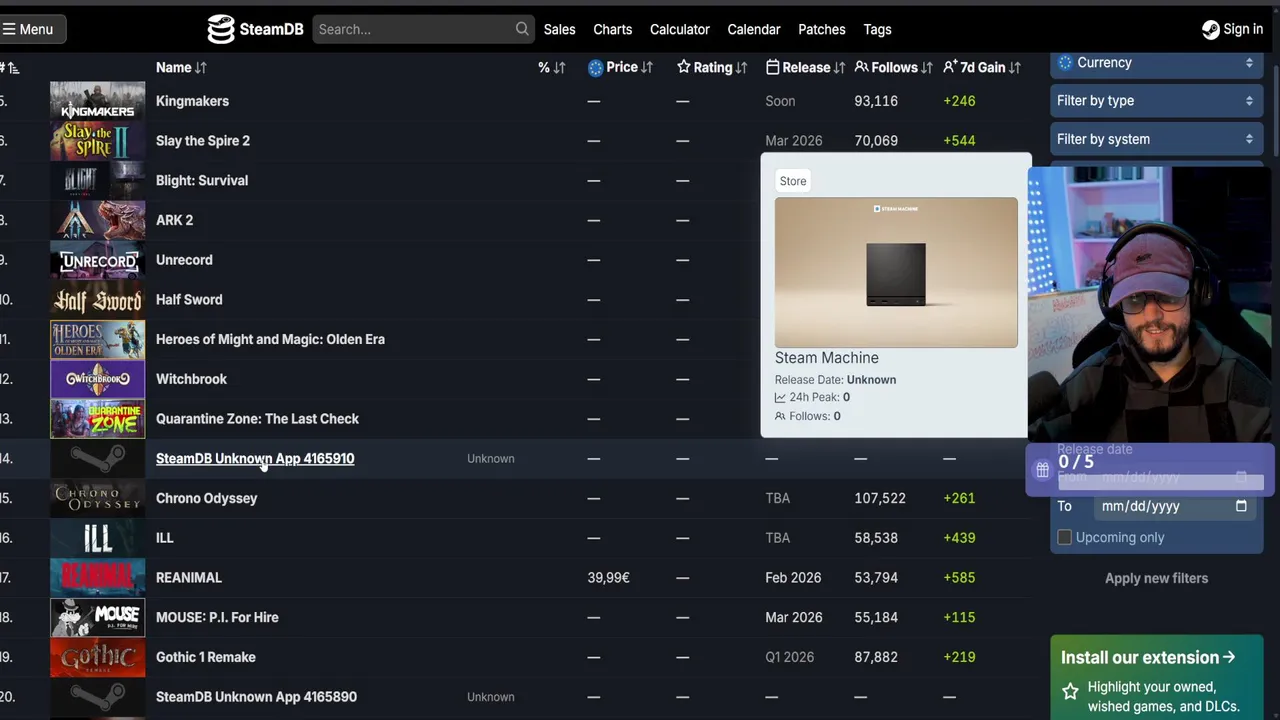Click the Steam icon beside Sign in
Viewport: 1280px width, 720px height.
pyautogui.click(x=1210, y=29)
